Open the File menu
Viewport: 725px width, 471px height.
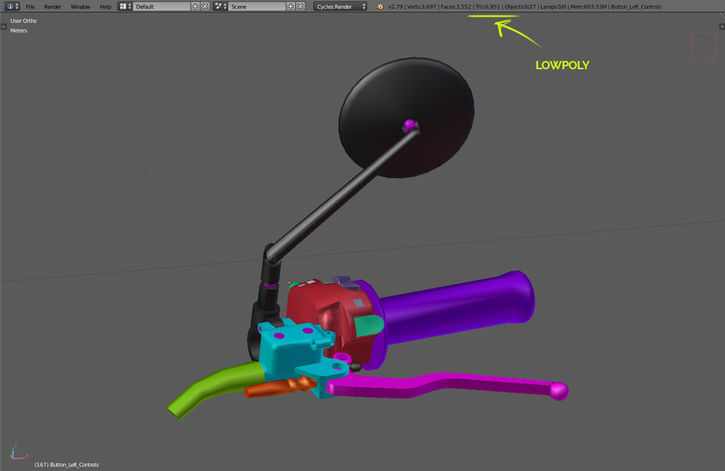(x=30, y=6)
